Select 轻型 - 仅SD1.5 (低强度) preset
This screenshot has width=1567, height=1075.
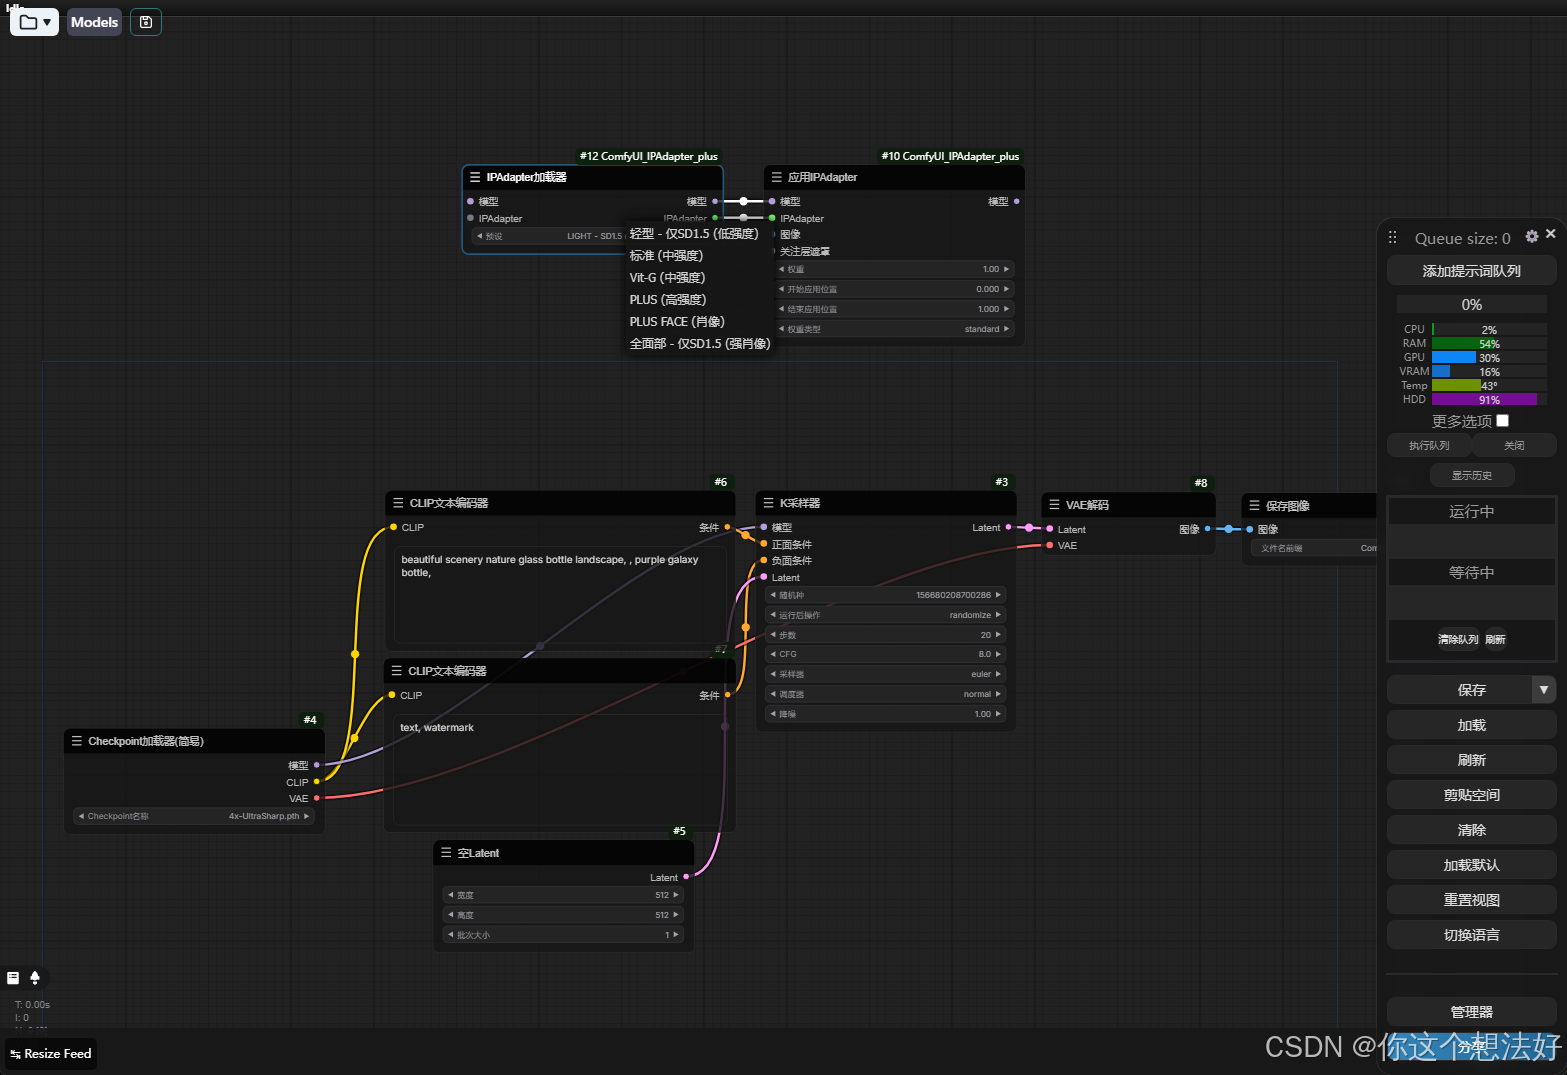tap(694, 233)
